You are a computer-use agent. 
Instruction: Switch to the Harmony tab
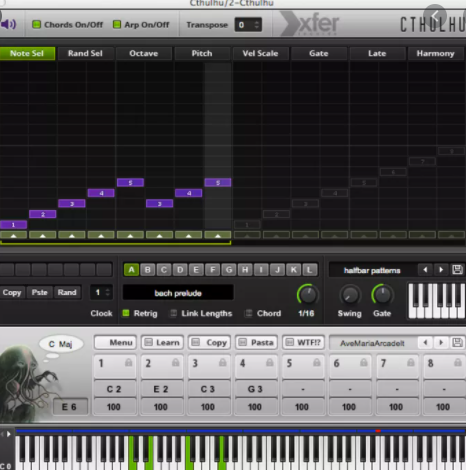pyautogui.click(x=435, y=53)
